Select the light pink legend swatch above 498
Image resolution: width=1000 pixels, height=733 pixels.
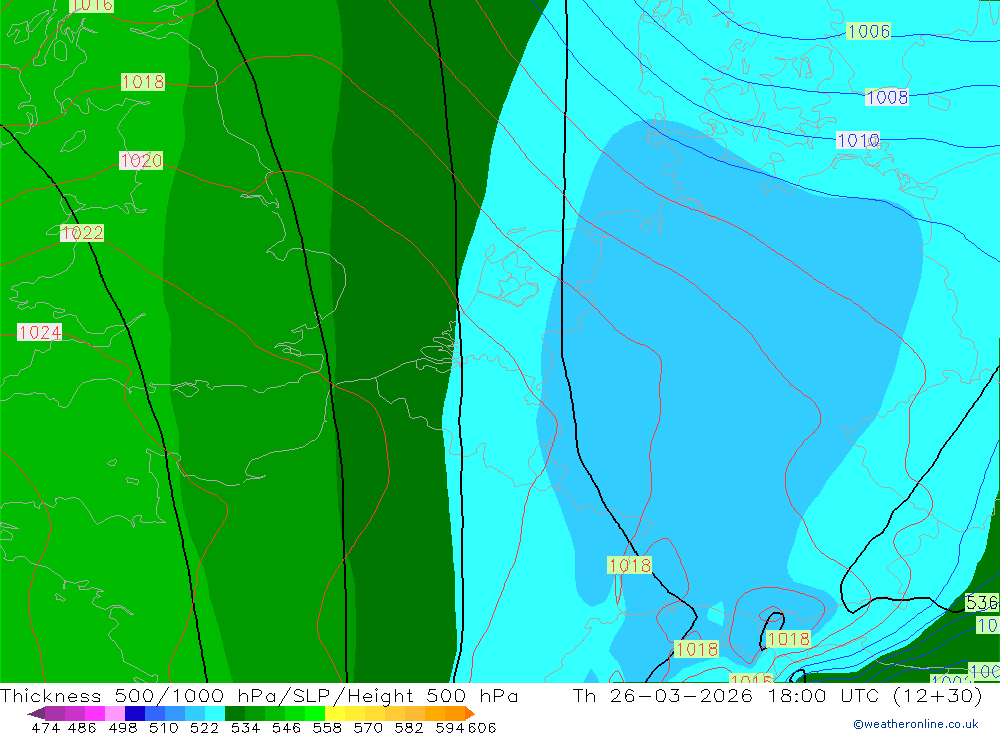(x=115, y=713)
